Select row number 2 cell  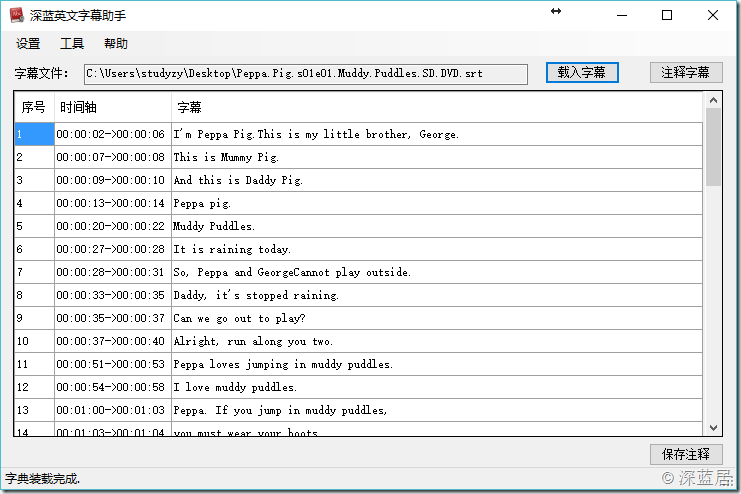pos(34,157)
